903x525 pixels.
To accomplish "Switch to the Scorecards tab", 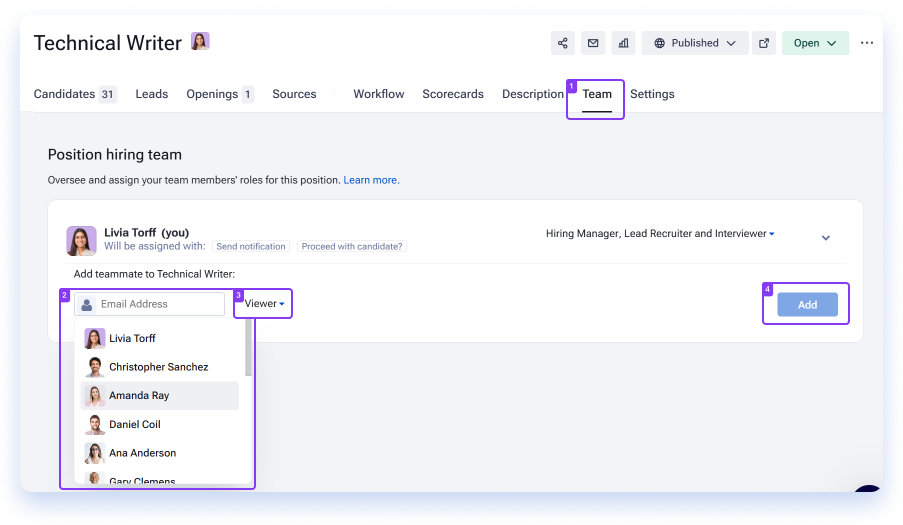I will click(x=453, y=94).
